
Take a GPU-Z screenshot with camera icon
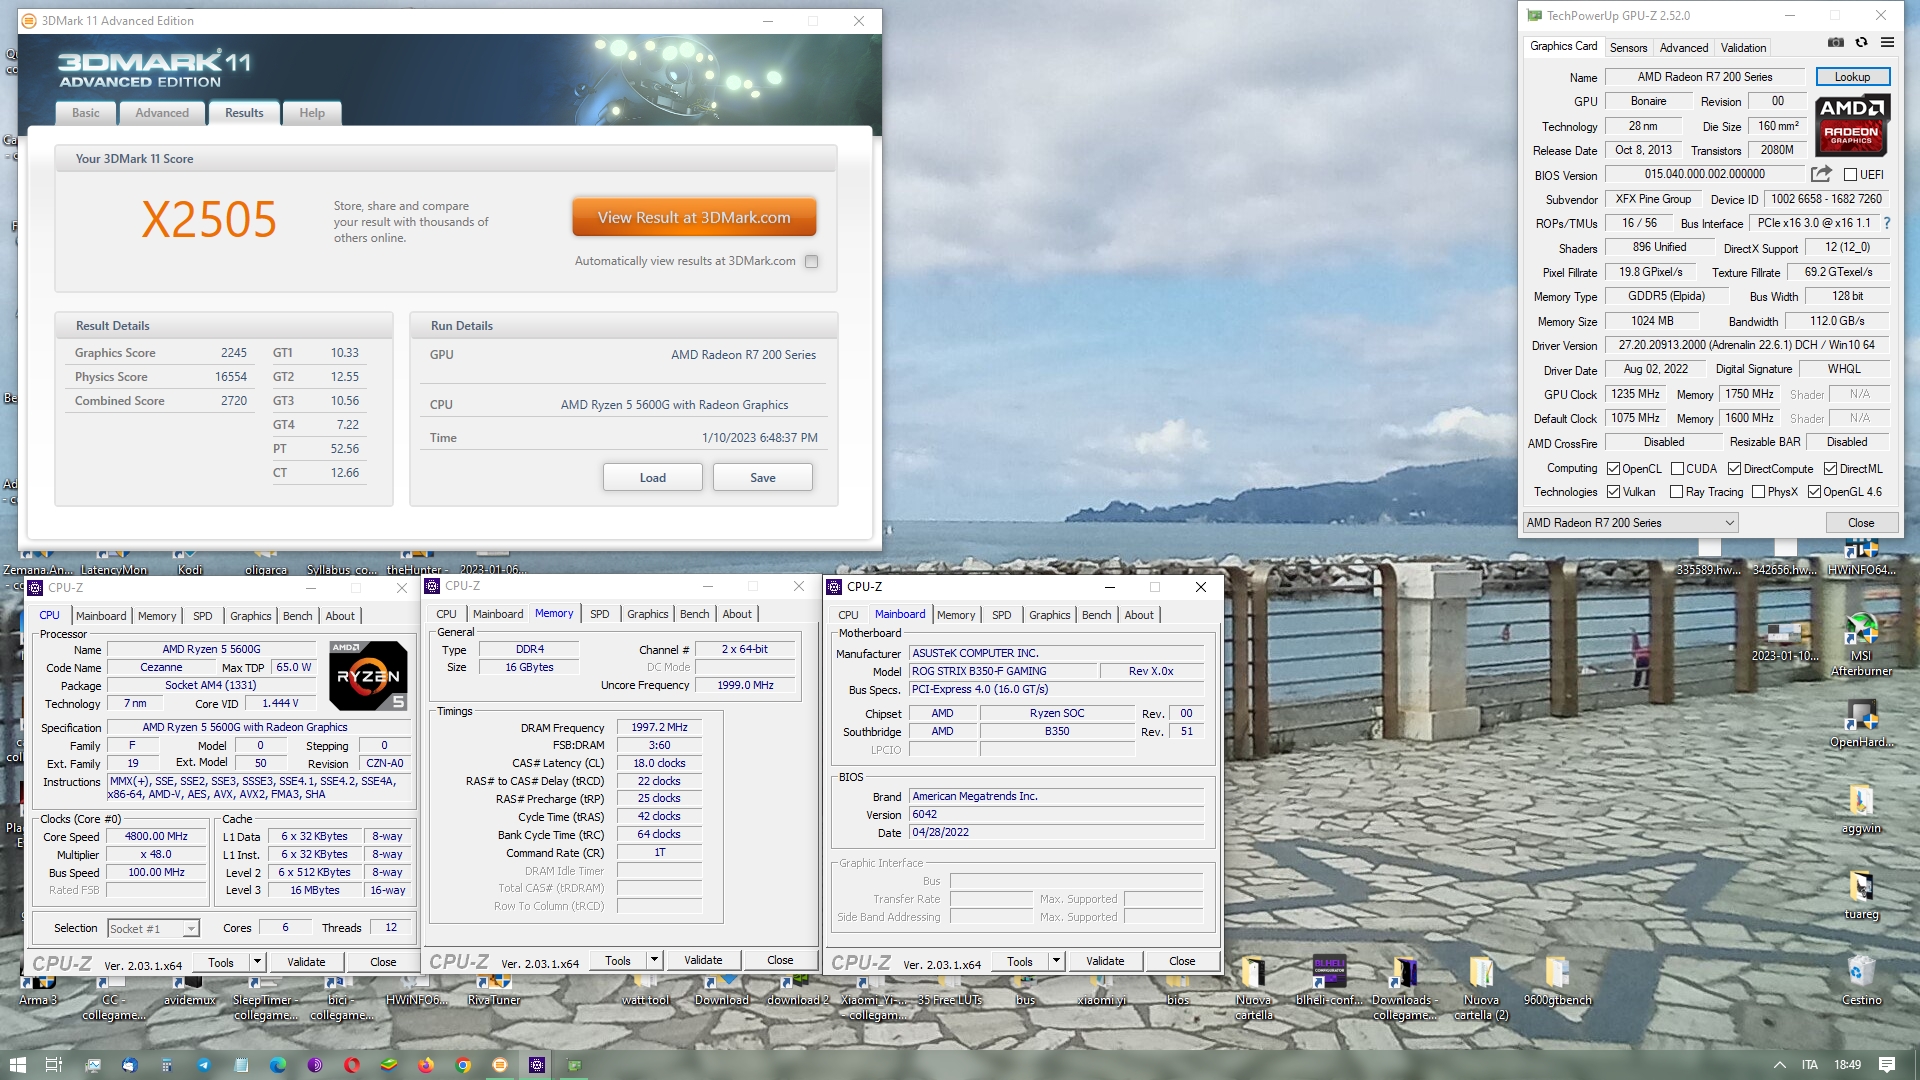click(1836, 43)
